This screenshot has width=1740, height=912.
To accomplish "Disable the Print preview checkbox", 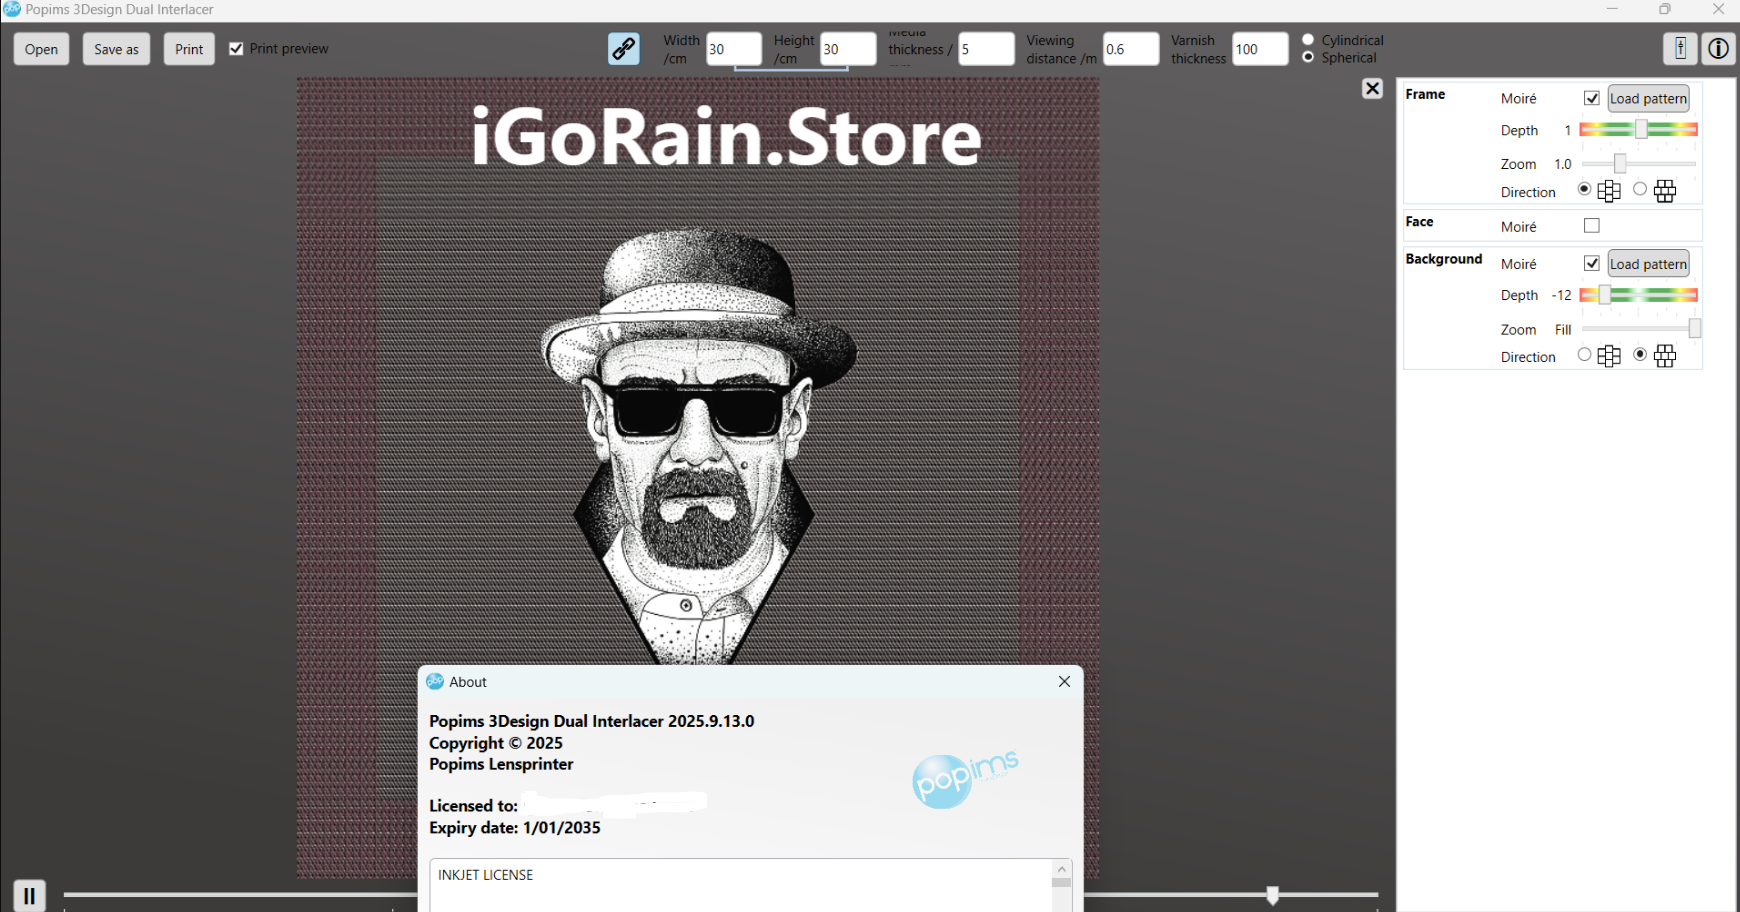I will coord(236,48).
